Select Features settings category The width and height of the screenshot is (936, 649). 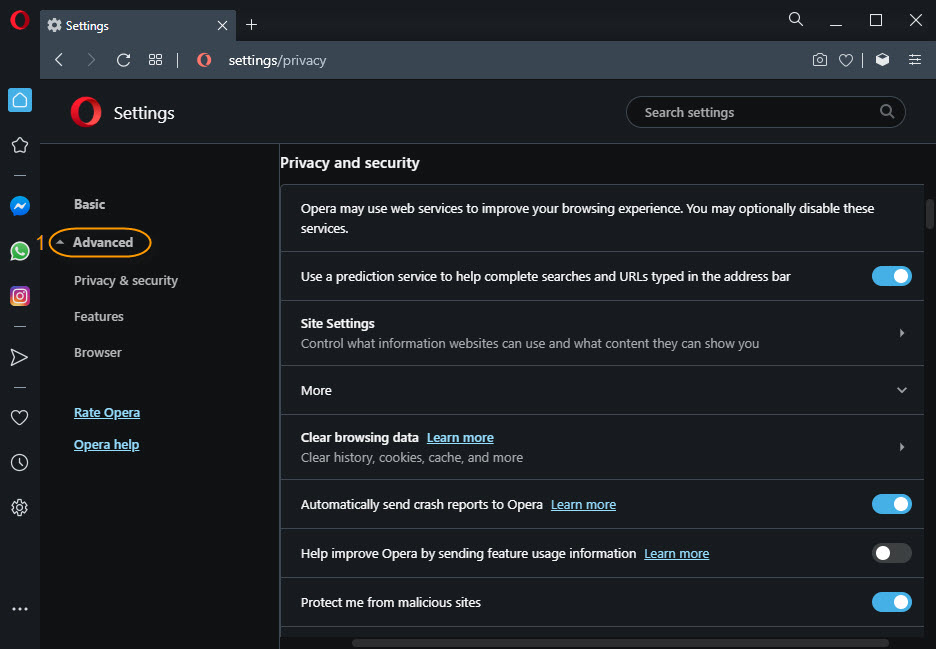point(98,316)
